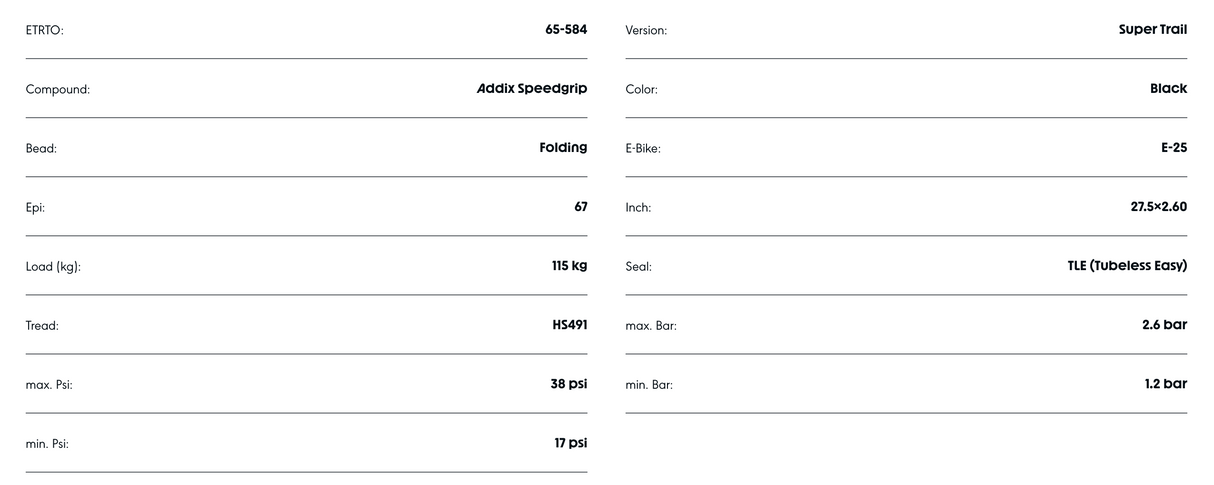Click the Version: label
This screenshot has height=485, width=1214.
646,31
